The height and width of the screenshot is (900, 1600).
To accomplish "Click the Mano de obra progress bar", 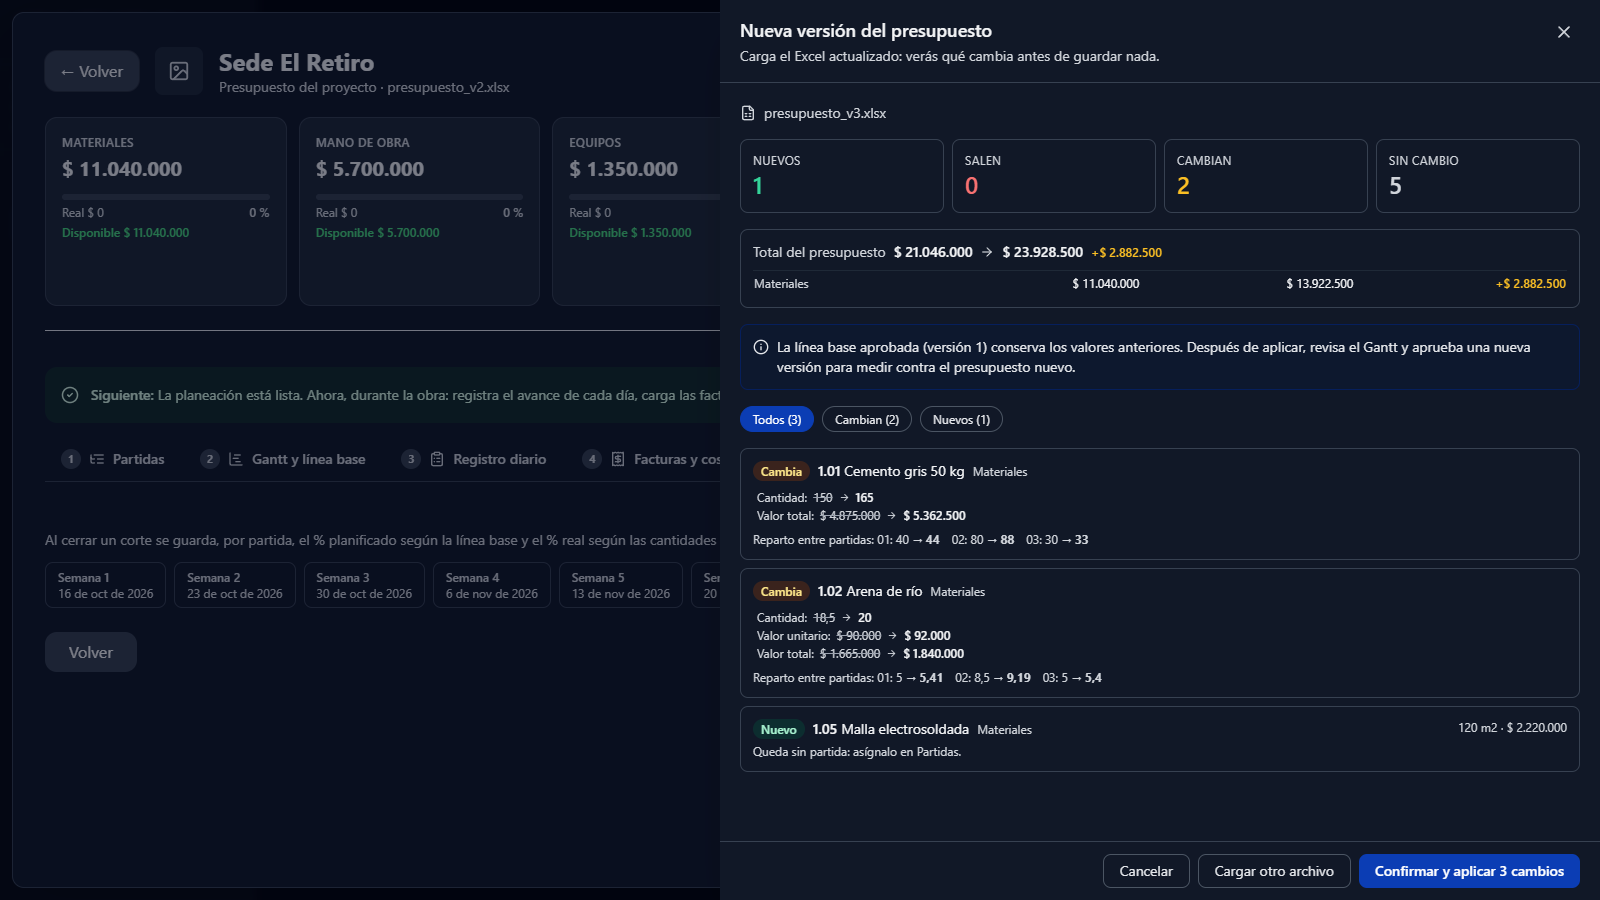I will click(420, 197).
